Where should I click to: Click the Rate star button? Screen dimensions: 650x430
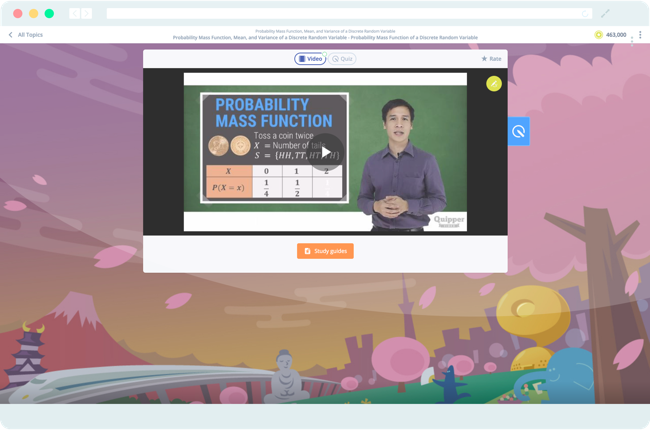tap(491, 59)
